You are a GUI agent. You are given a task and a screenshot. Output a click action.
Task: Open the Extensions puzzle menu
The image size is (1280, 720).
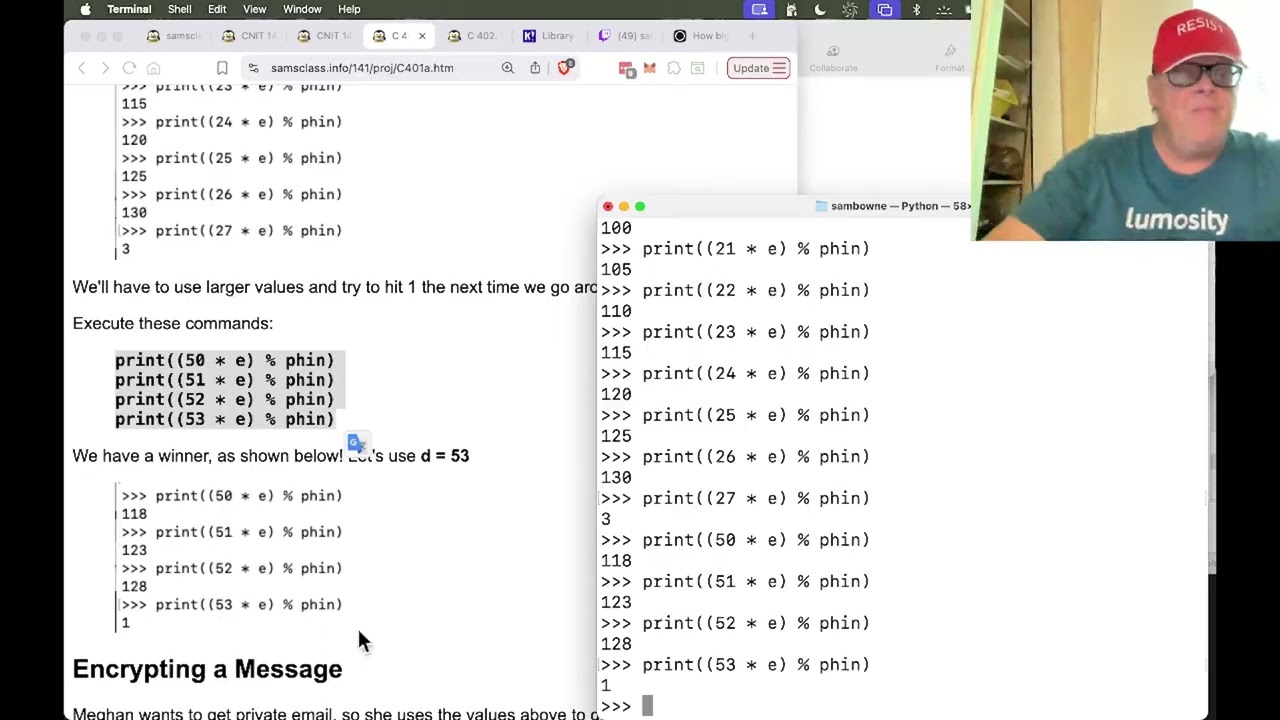674,68
